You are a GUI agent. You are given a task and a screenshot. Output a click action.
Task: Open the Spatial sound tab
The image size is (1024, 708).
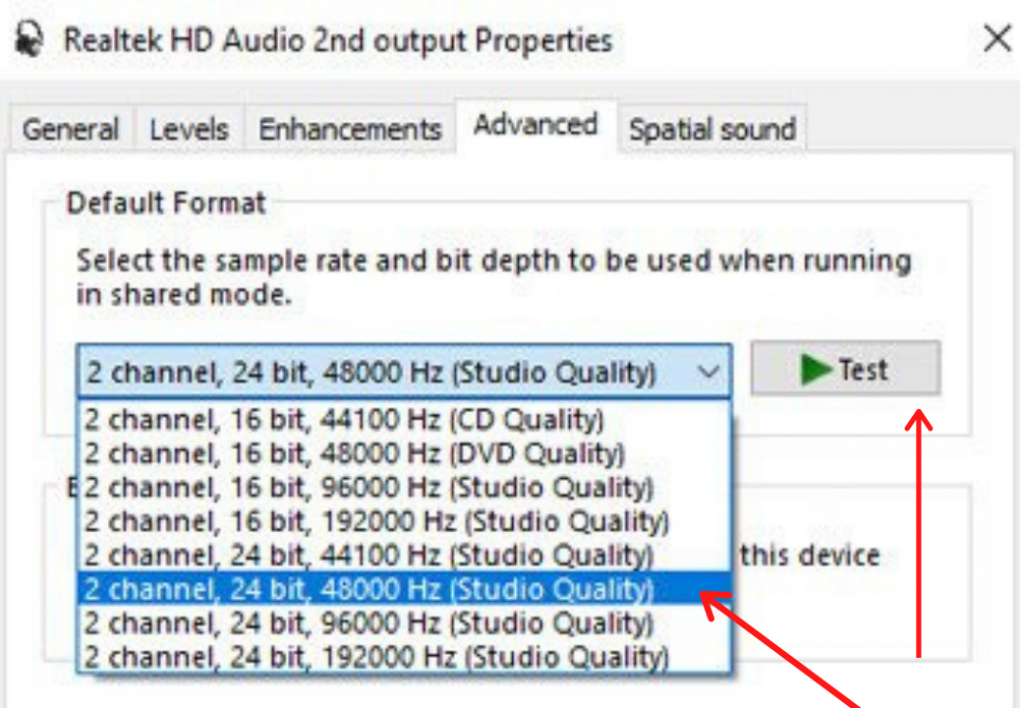point(711,128)
